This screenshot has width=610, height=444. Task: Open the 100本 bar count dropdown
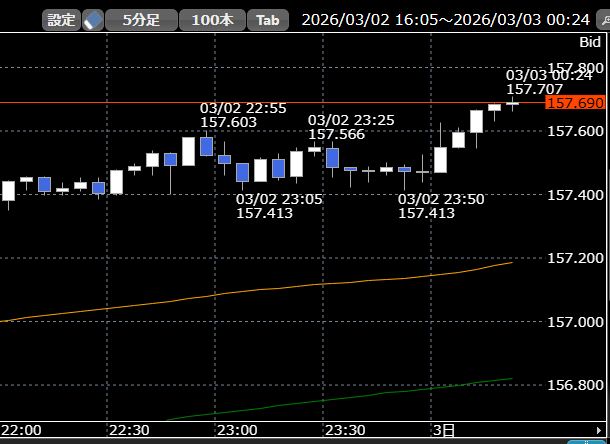(212, 20)
